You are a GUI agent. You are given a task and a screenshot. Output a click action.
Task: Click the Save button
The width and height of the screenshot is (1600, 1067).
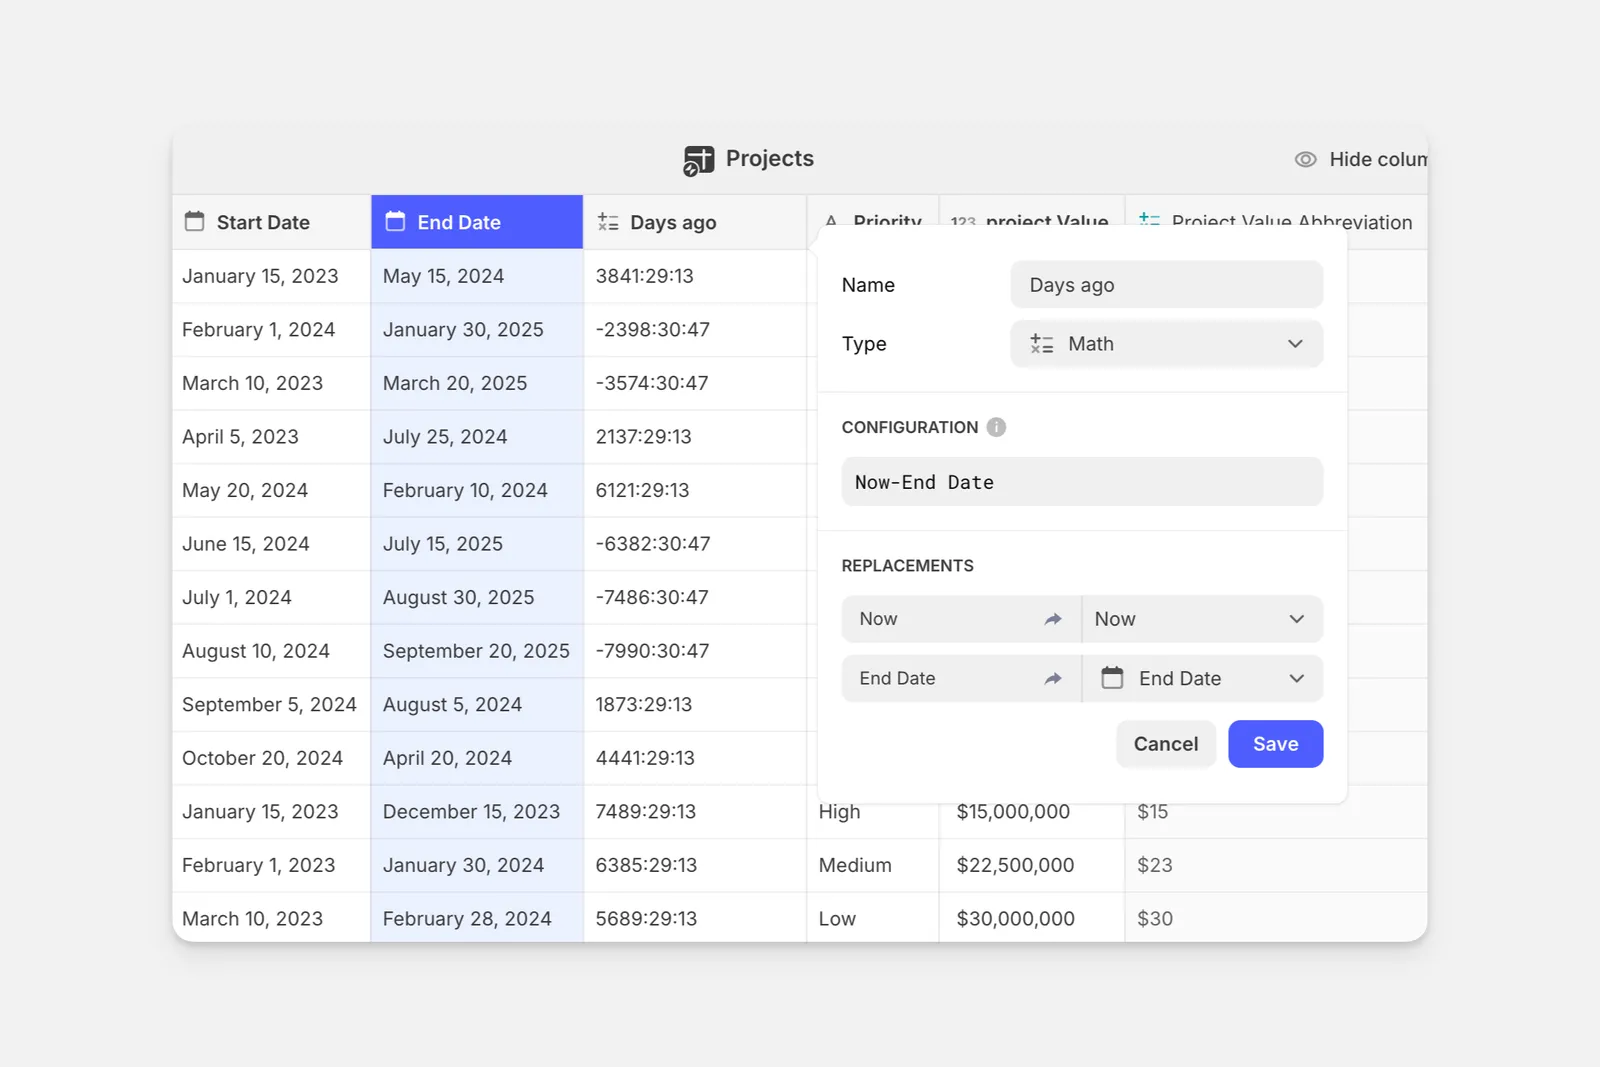point(1276,744)
